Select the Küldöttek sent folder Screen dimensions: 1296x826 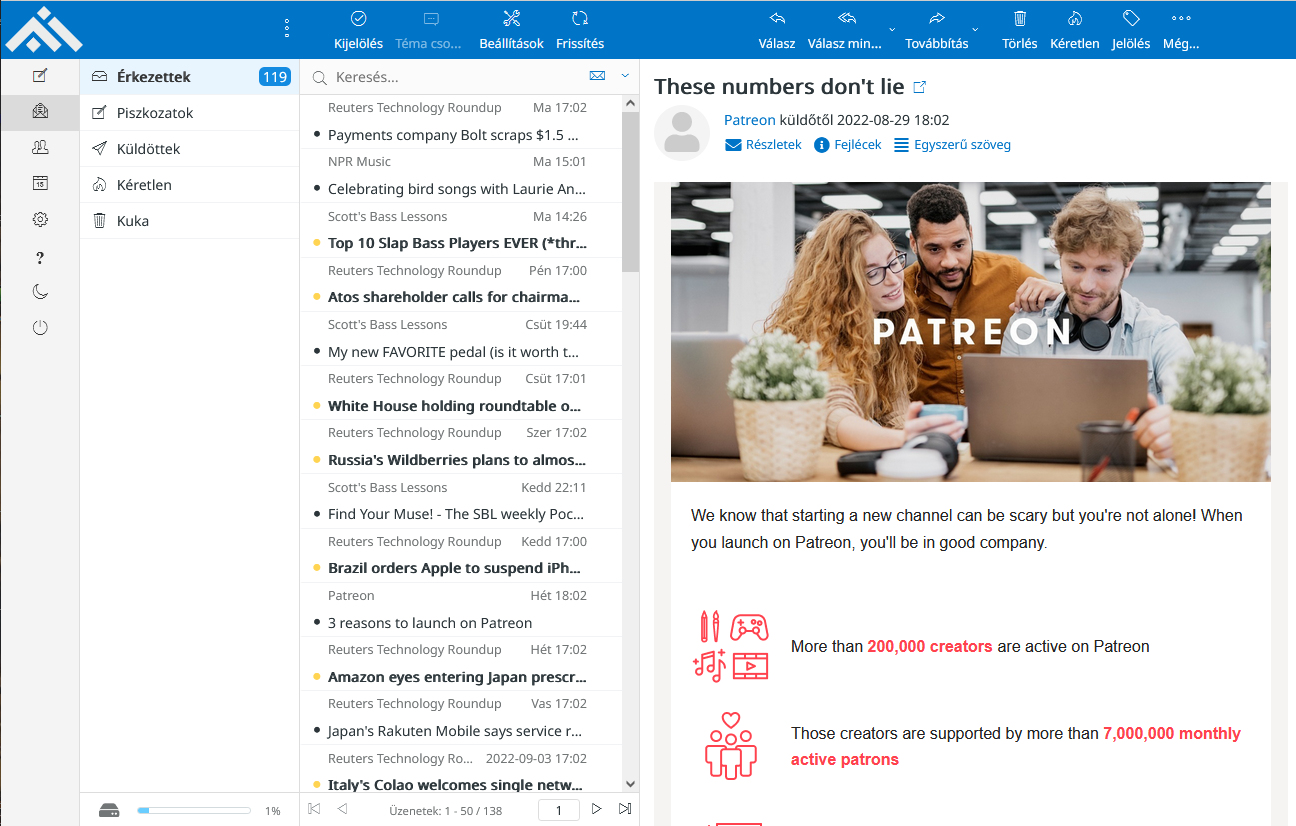190,149
